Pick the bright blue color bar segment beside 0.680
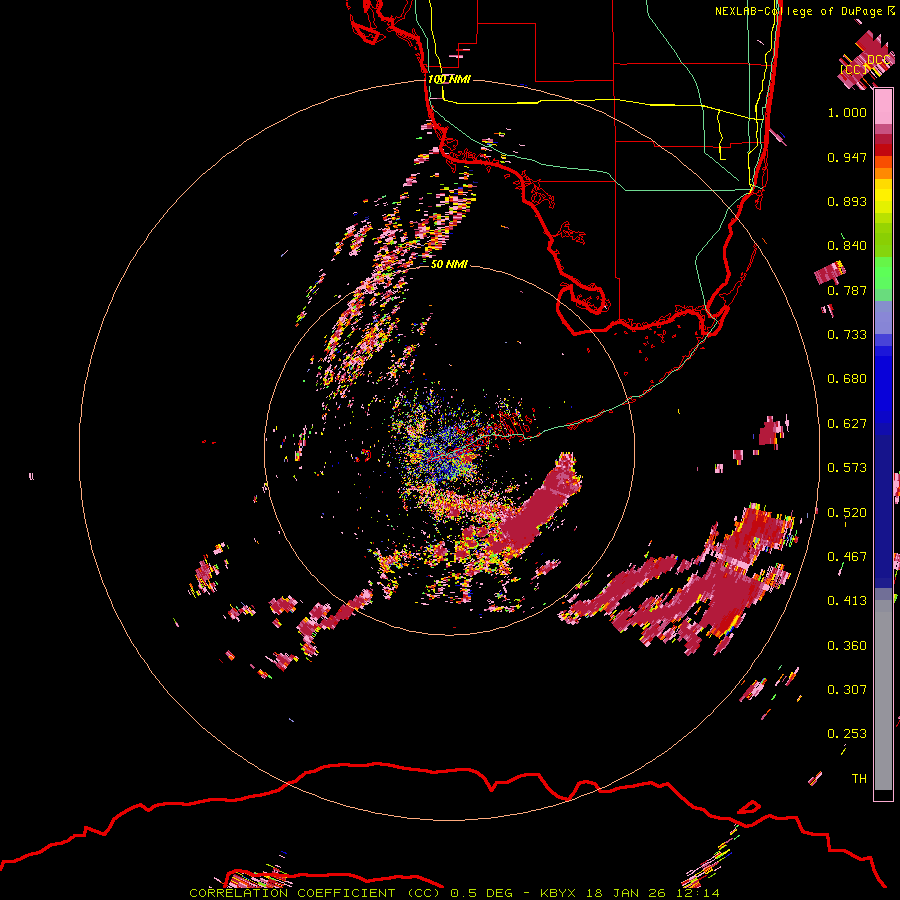Viewport: 900px width, 900px height. coord(883,385)
